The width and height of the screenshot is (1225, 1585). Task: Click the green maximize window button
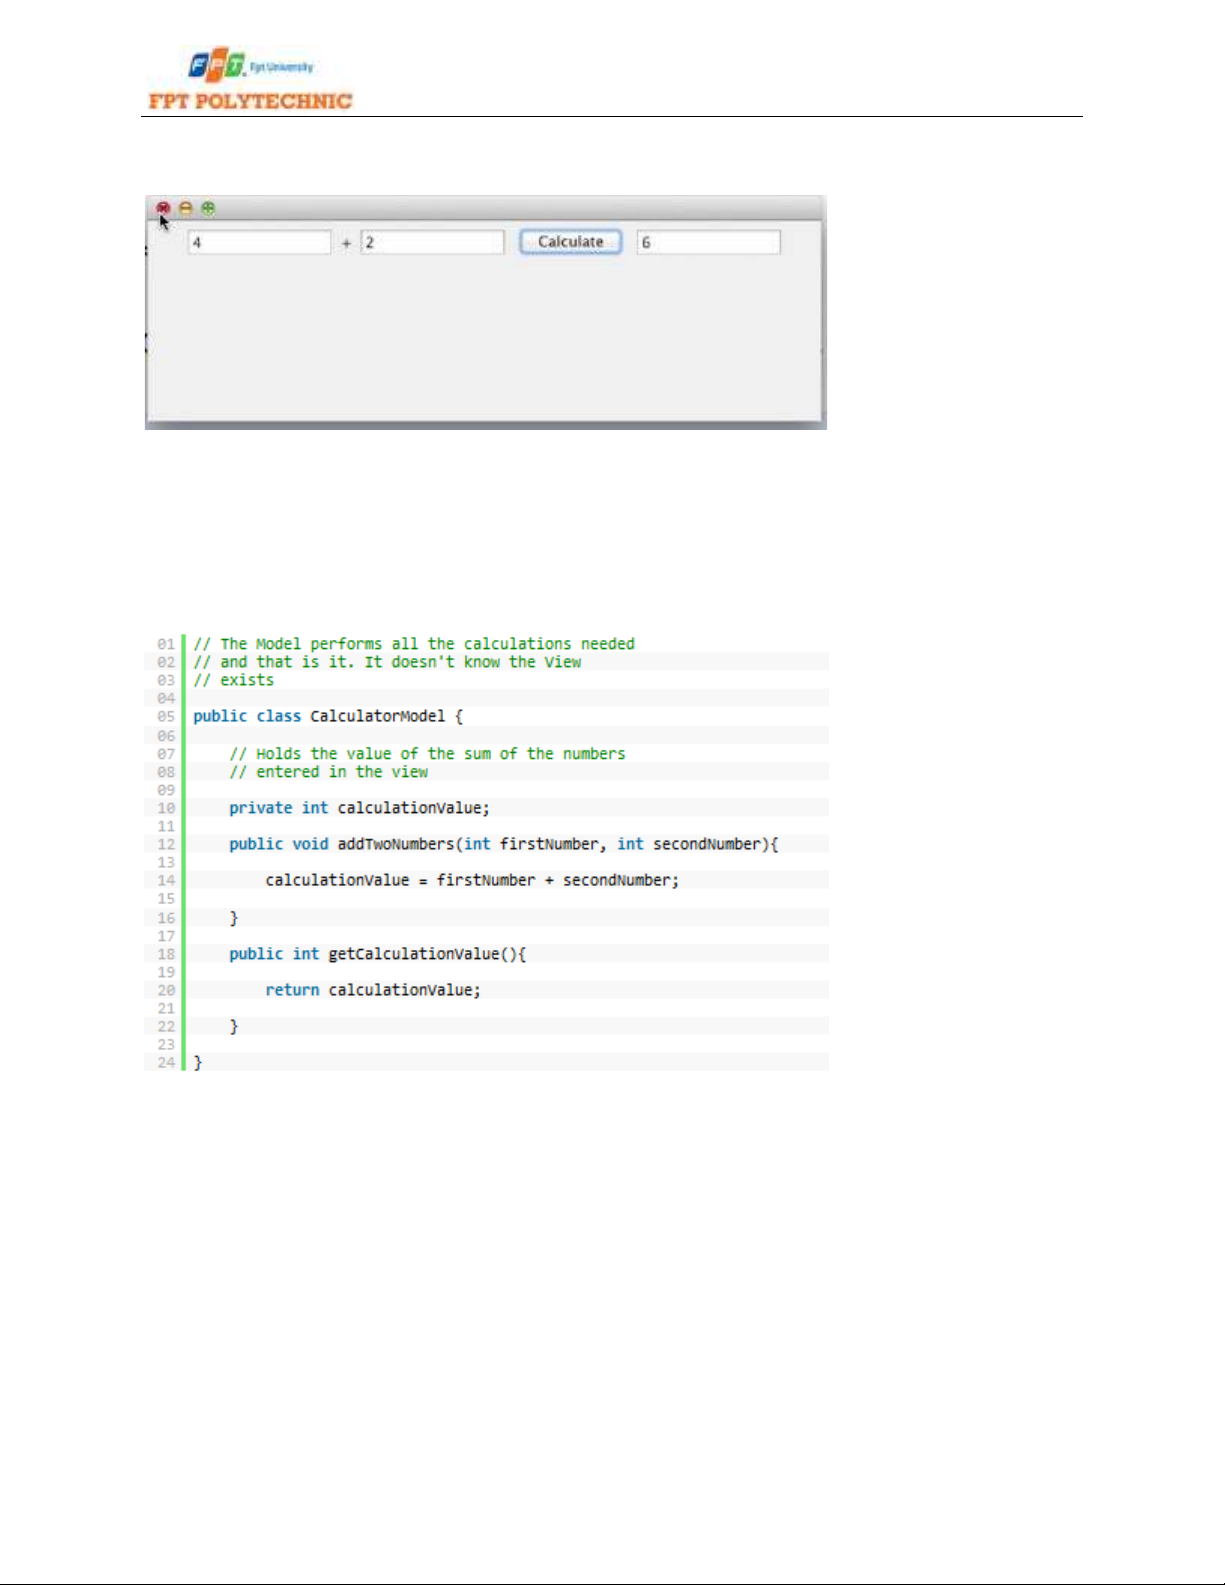click(208, 208)
